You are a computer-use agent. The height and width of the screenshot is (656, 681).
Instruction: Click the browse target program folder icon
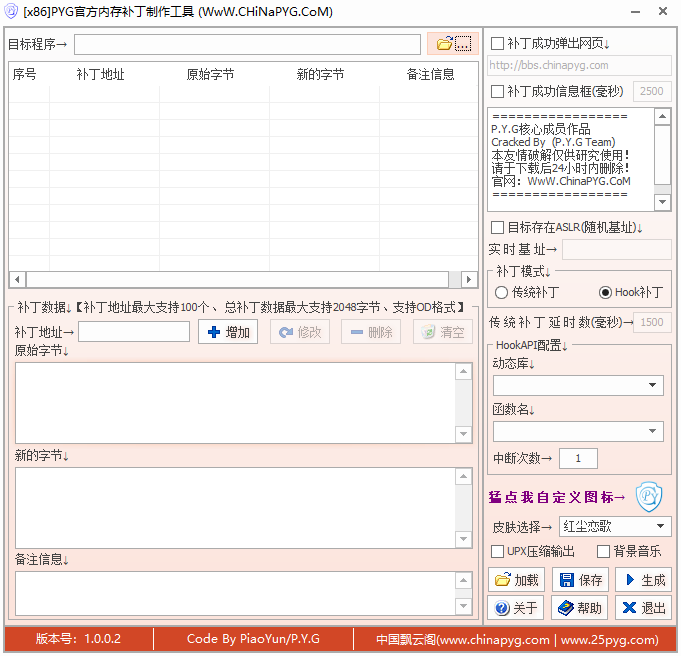[x=444, y=44]
